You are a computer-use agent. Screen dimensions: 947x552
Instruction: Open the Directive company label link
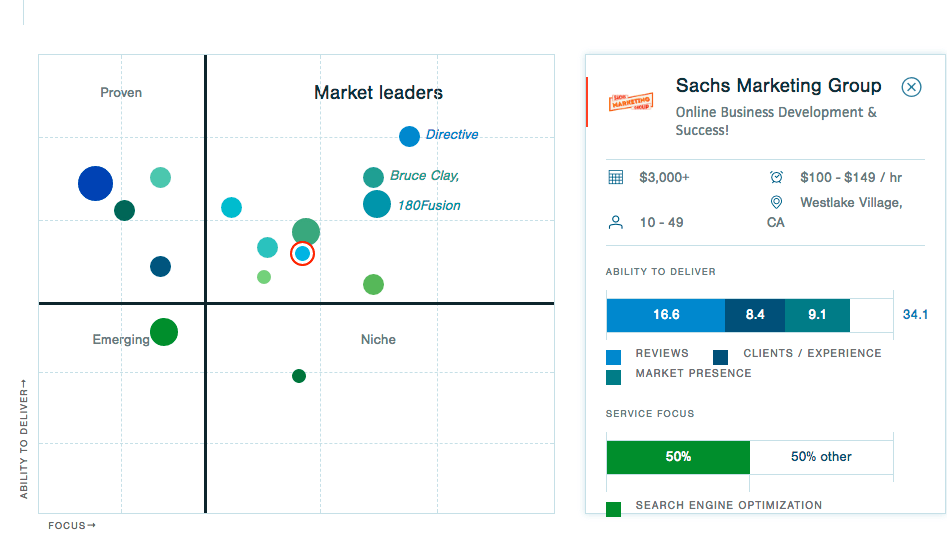[452, 135]
